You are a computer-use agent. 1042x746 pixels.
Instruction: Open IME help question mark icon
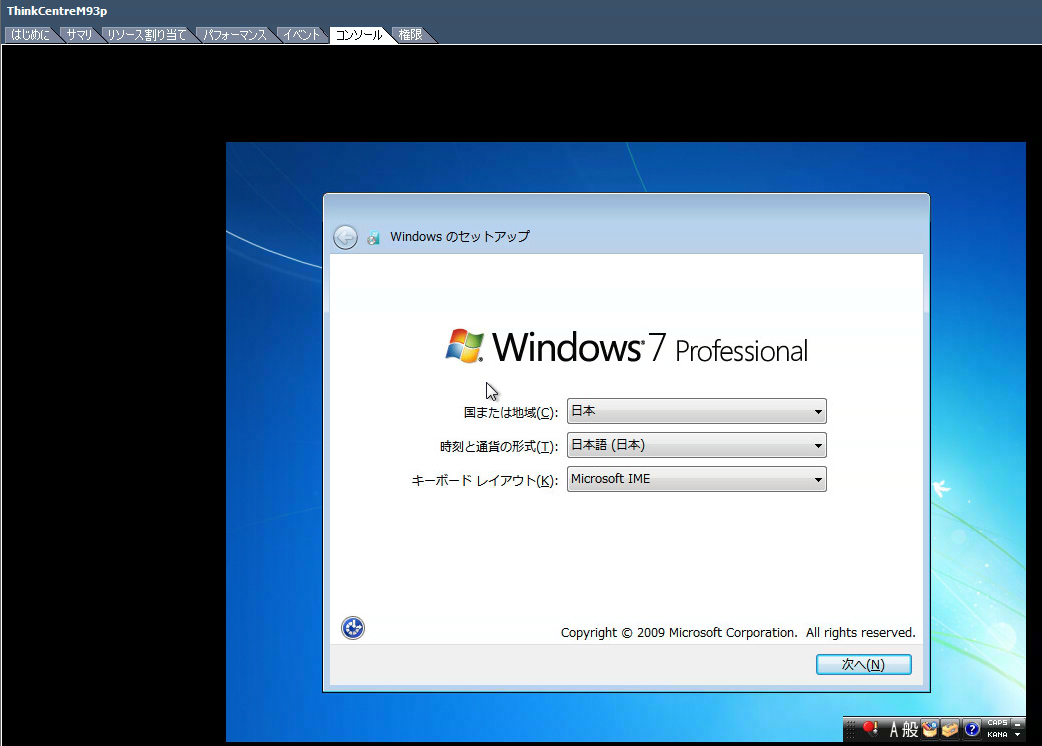[972, 729]
